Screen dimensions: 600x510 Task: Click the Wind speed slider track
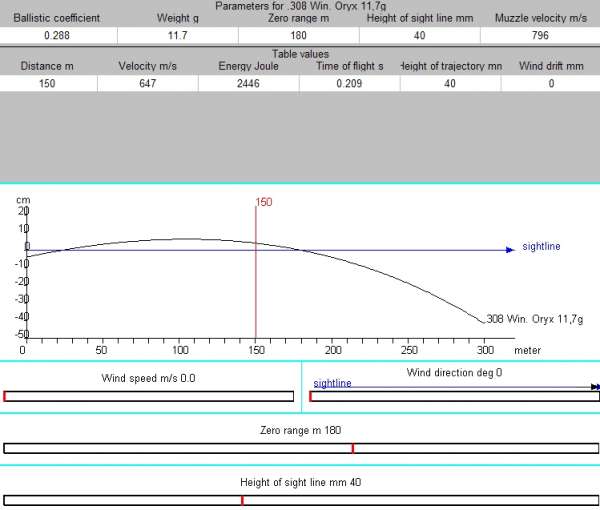[x=149, y=396]
